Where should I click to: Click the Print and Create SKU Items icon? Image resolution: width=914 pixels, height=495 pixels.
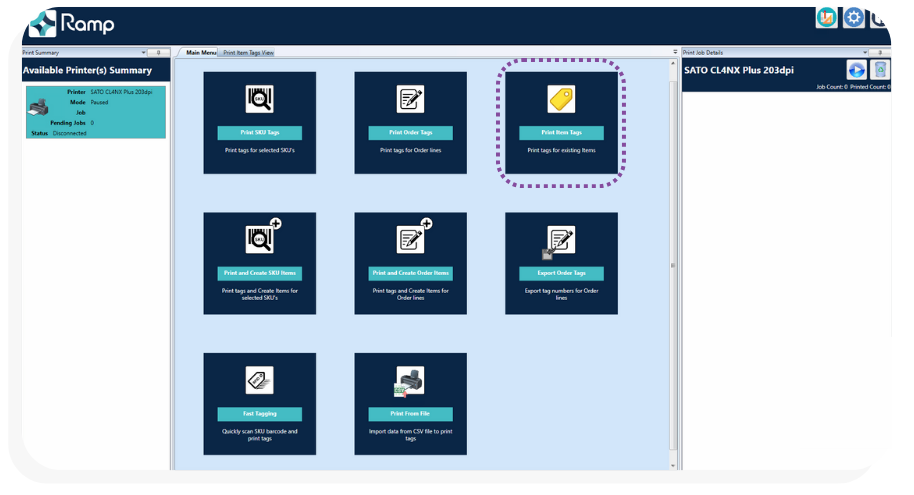(261, 238)
